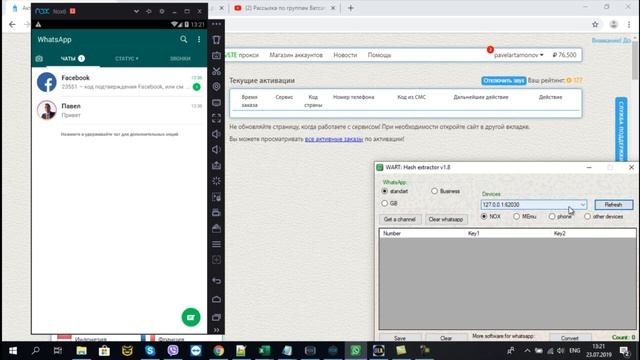Click the blue support side tab

621,129
